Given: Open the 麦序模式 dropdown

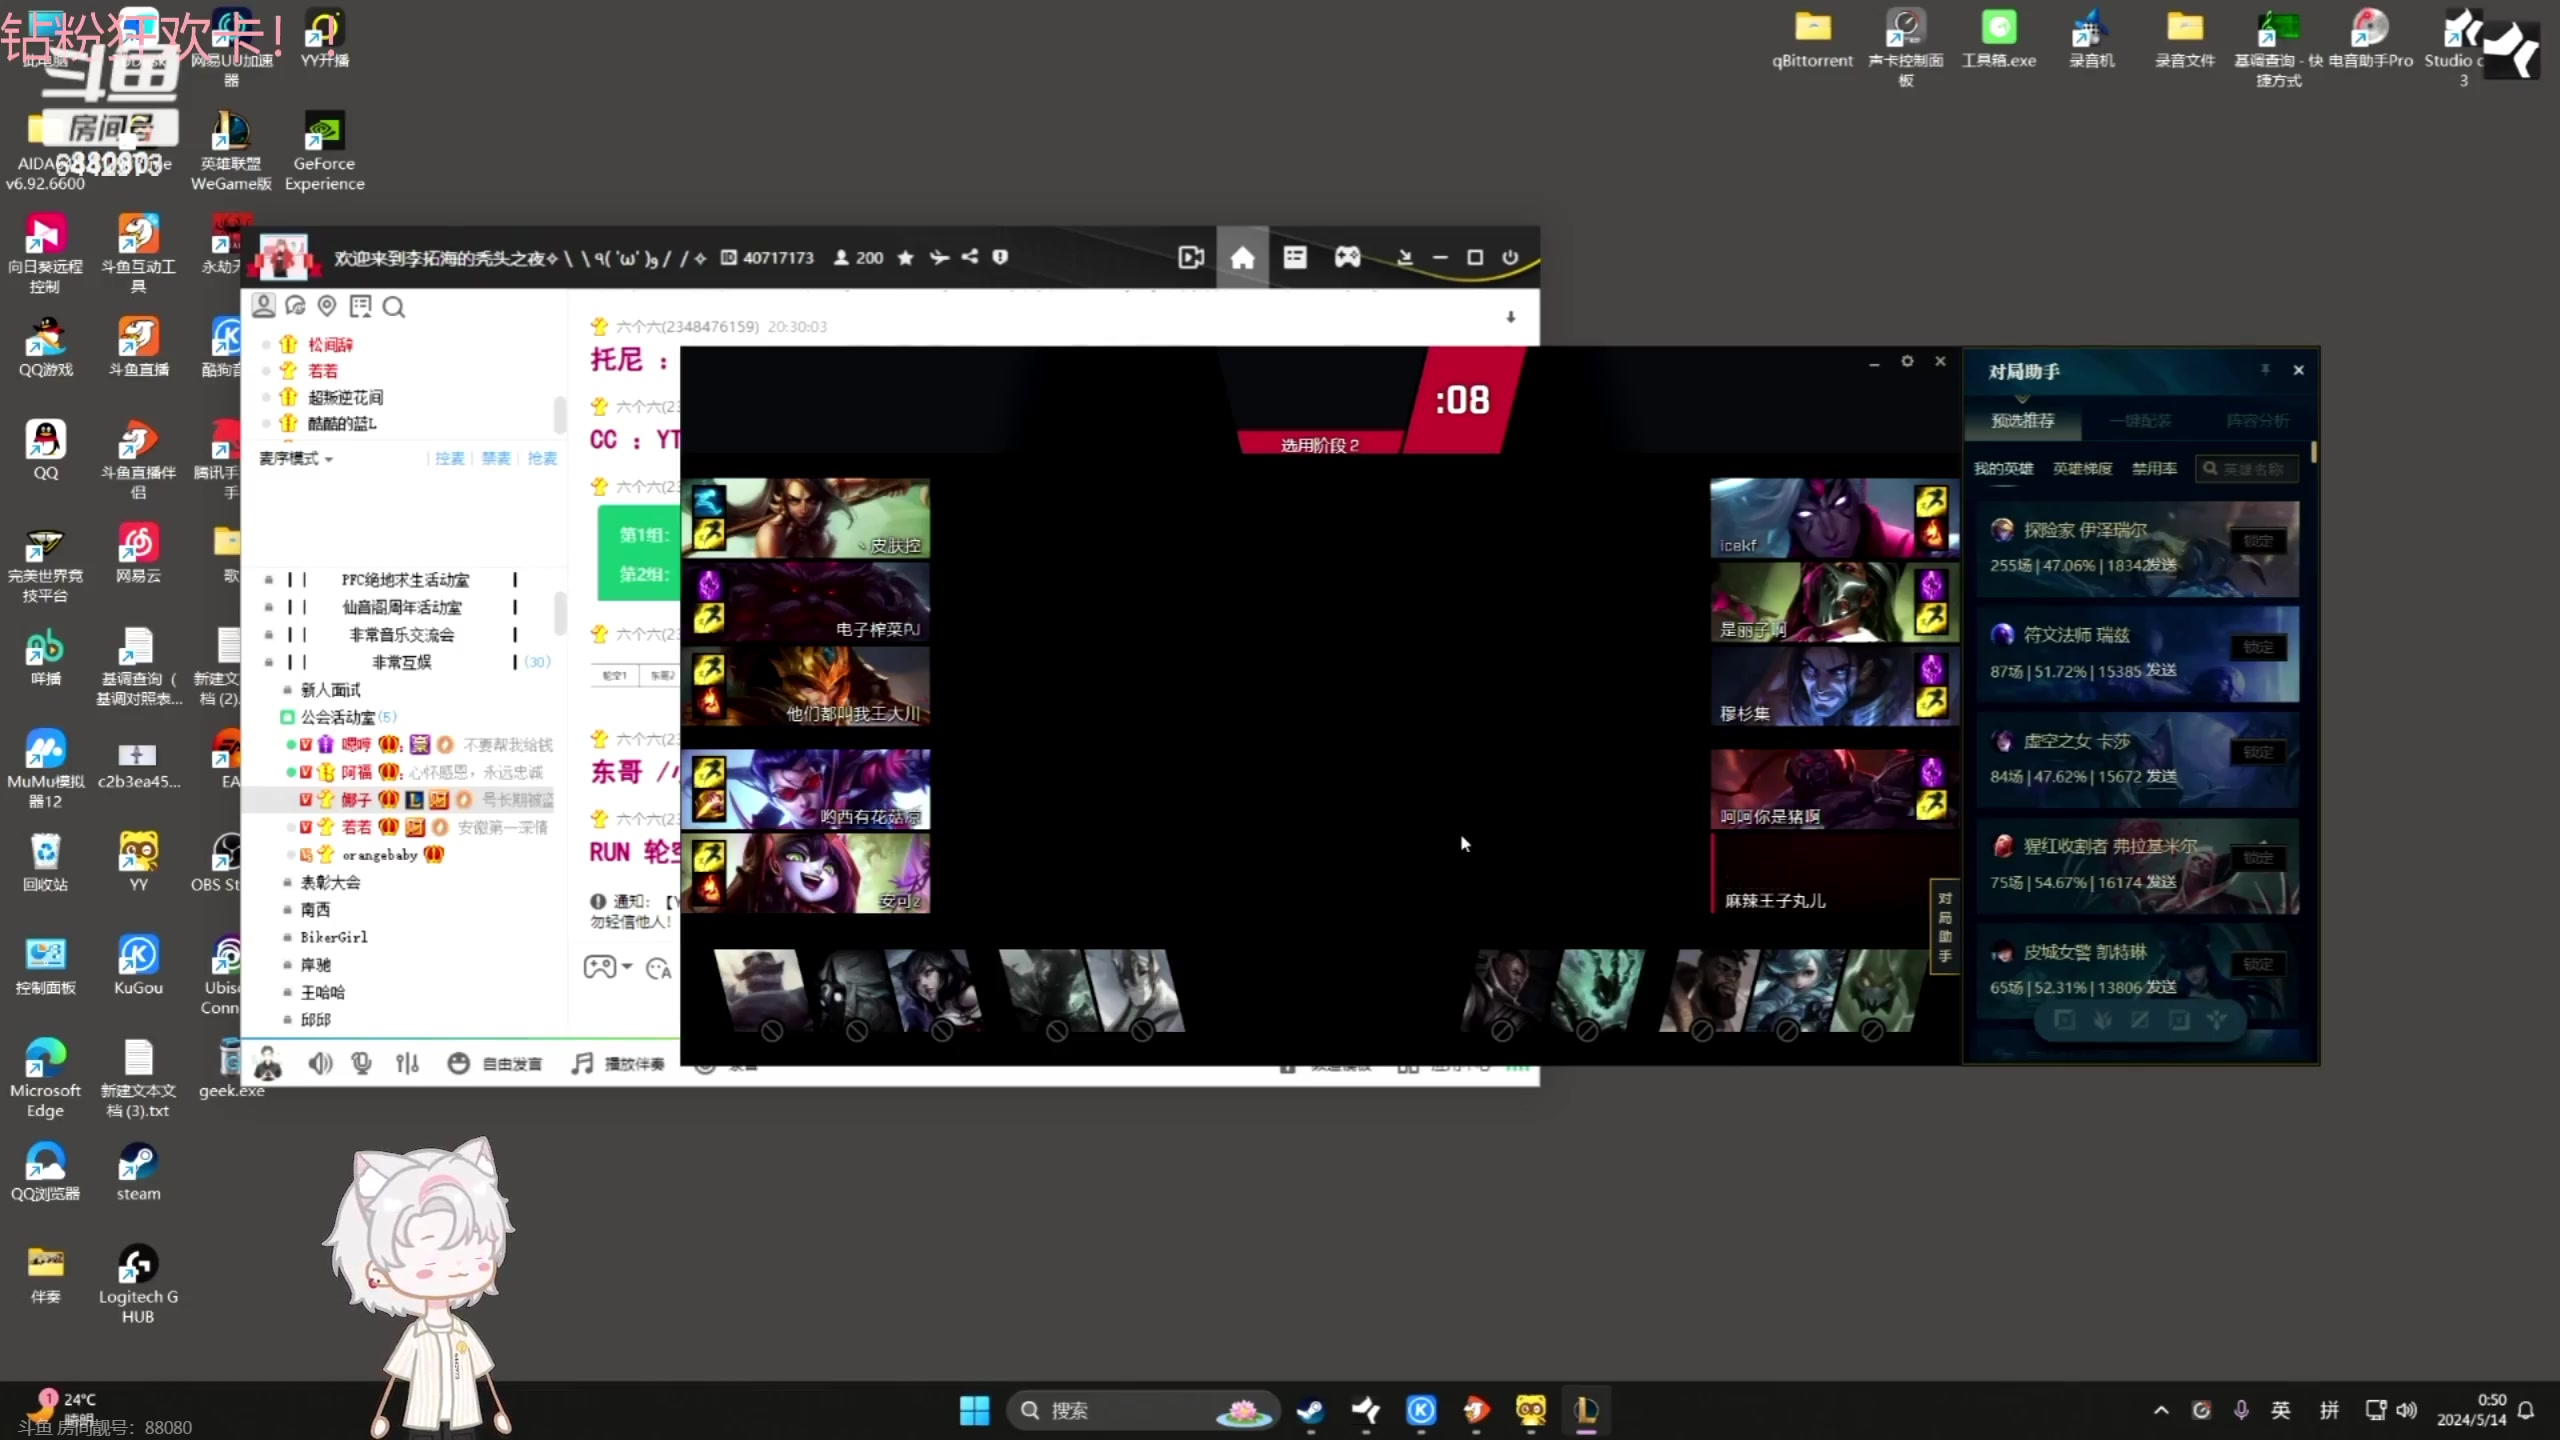Looking at the screenshot, I should point(296,458).
